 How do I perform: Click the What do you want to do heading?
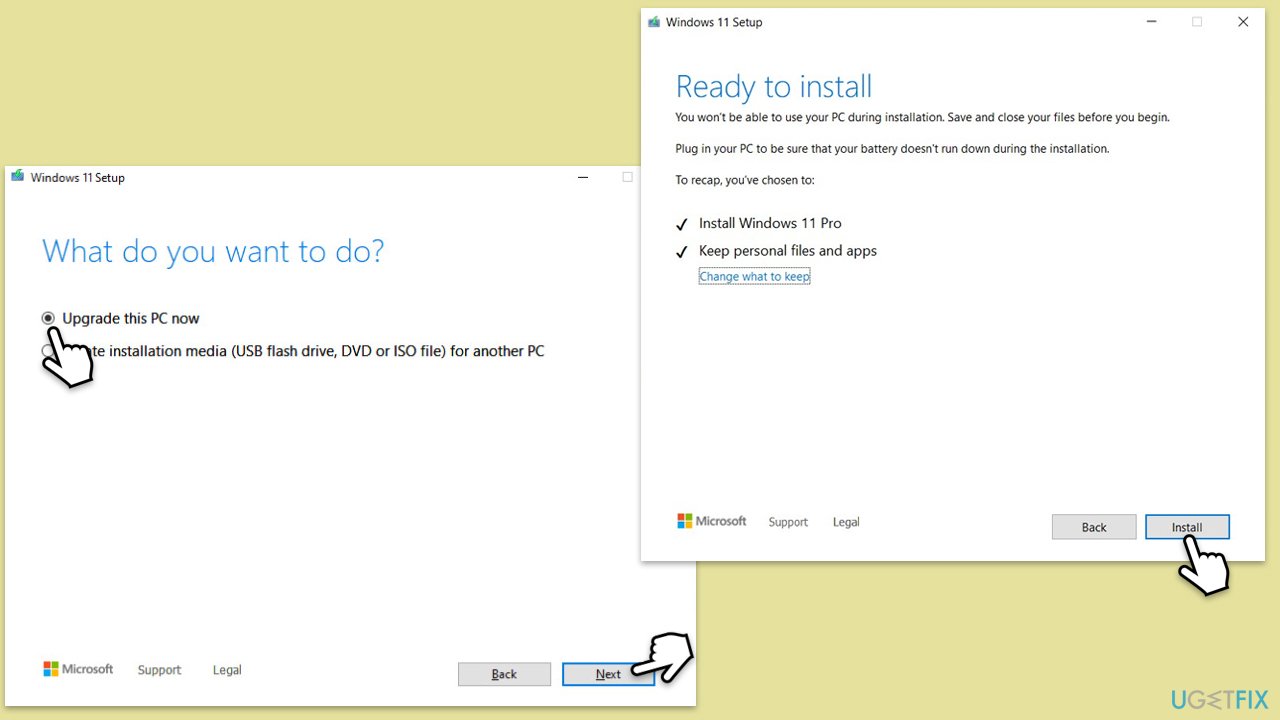click(x=213, y=251)
